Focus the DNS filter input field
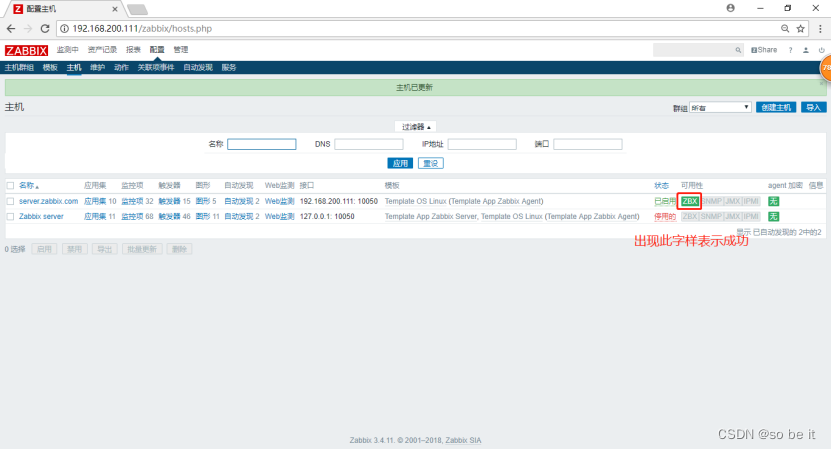This screenshot has width=831, height=449. click(x=369, y=144)
